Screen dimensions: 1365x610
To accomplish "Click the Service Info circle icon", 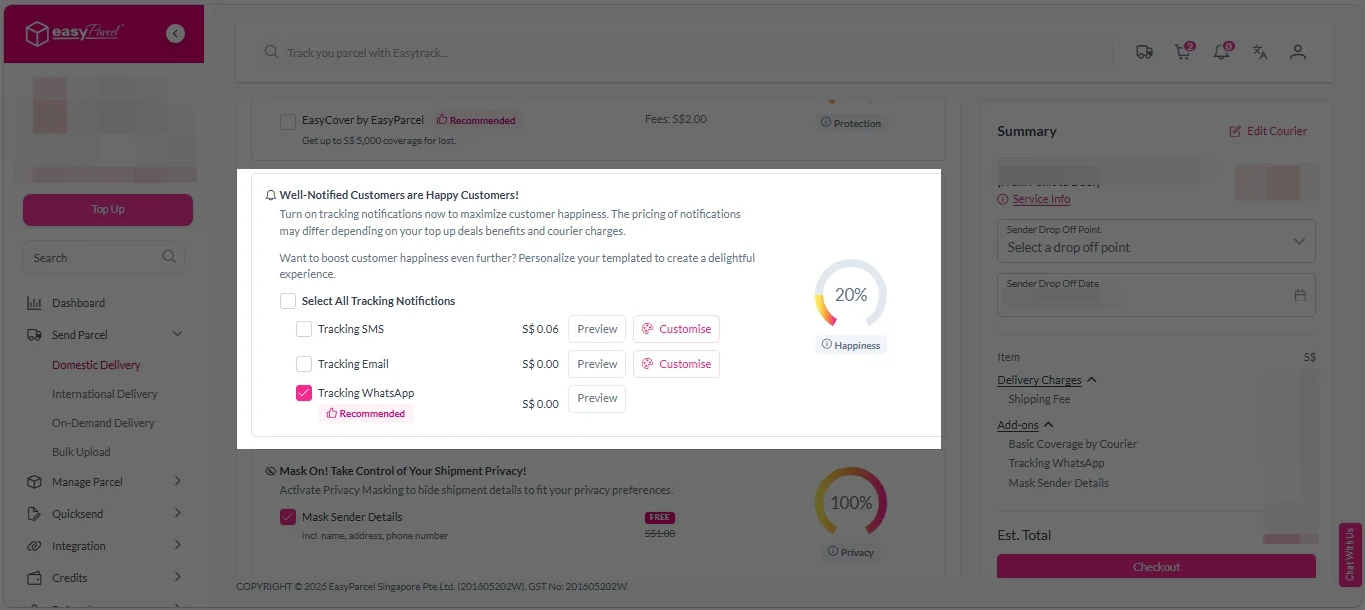I will 1003,199.
